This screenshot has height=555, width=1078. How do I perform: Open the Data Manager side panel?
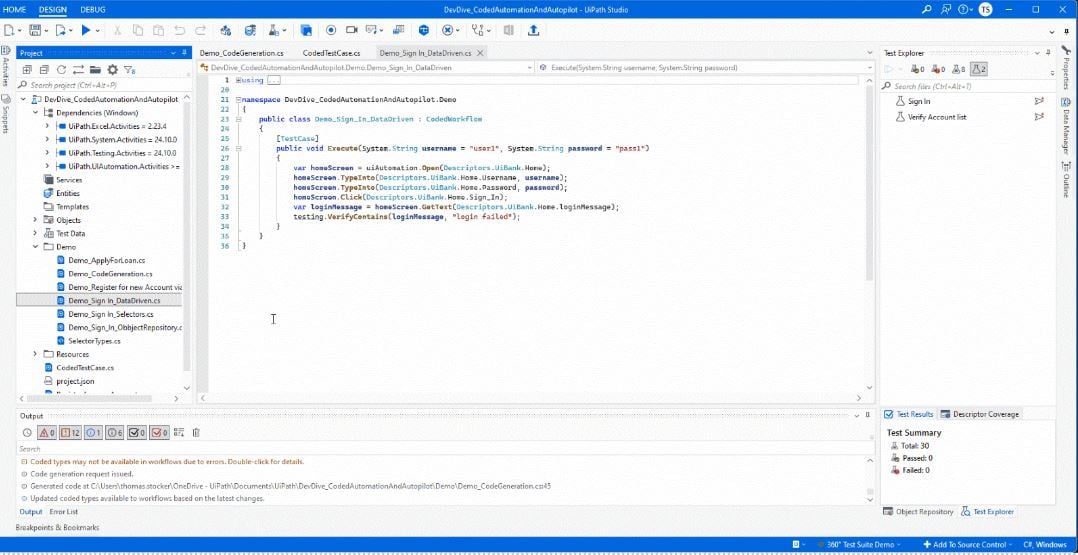pyautogui.click(x=1066, y=126)
